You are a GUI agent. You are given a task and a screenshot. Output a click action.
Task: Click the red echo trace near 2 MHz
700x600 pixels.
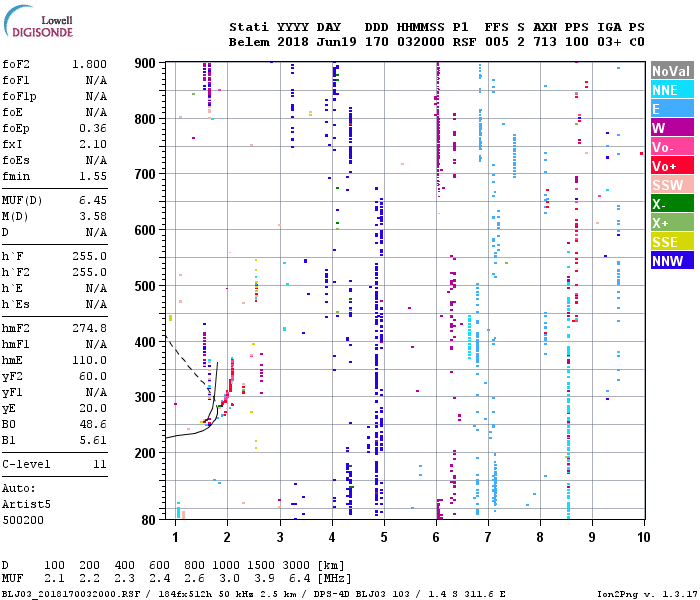(x=232, y=375)
